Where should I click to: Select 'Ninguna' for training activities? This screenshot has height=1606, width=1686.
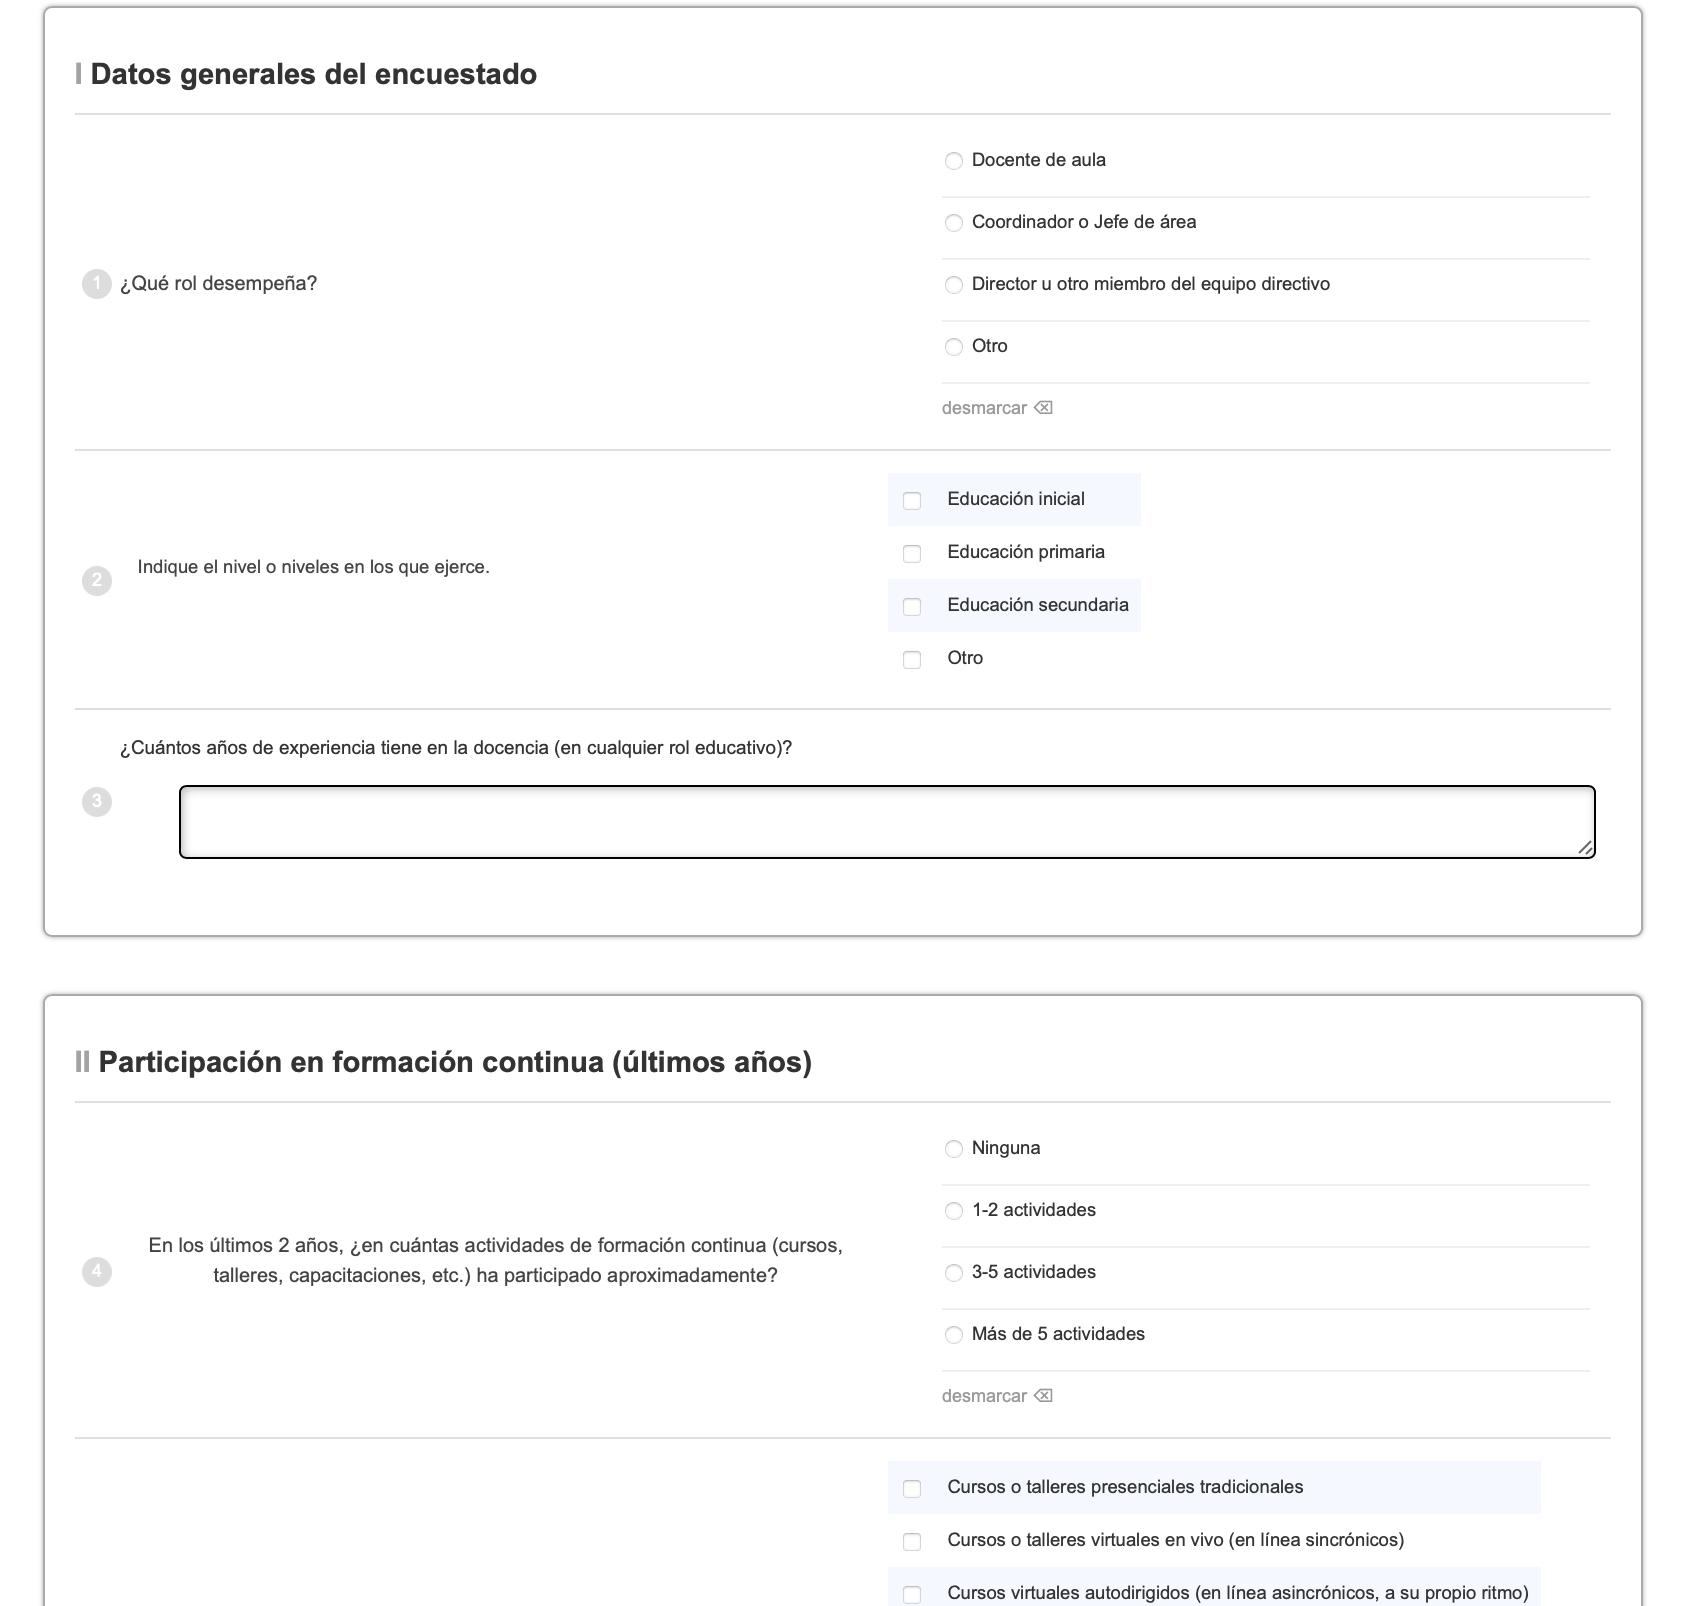[954, 1149]
